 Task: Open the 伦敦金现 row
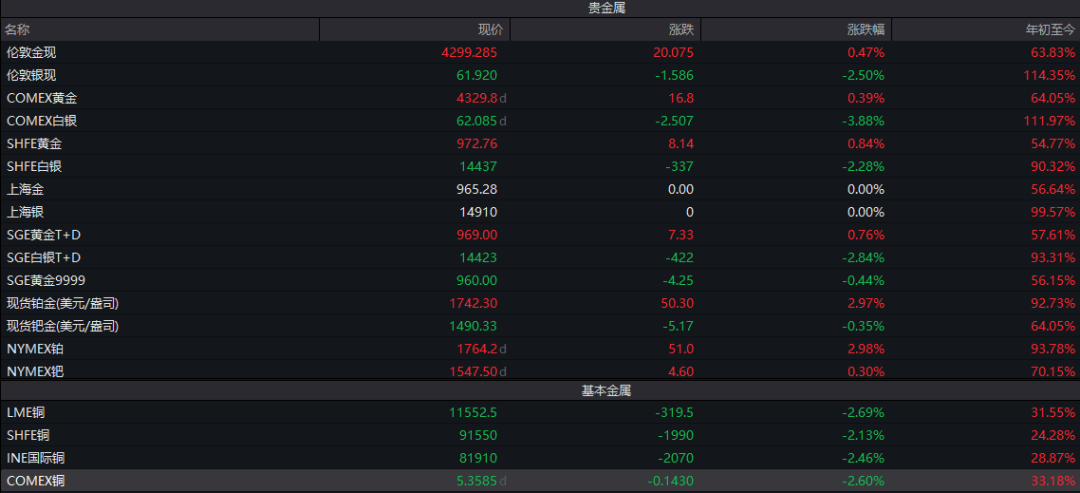(x=31, y=53)
